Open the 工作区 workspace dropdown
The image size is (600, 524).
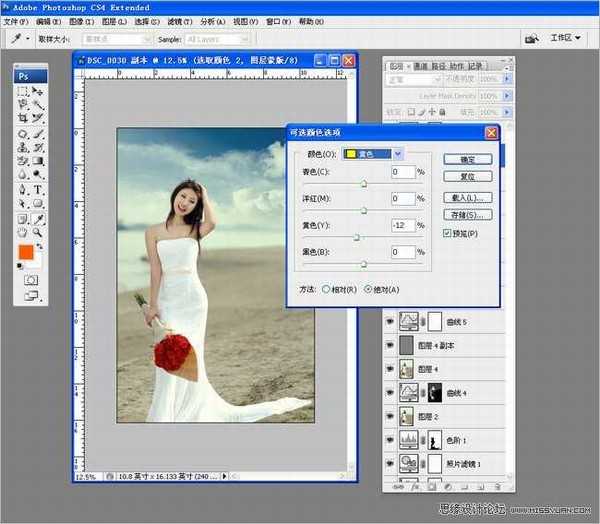(565, 38)
